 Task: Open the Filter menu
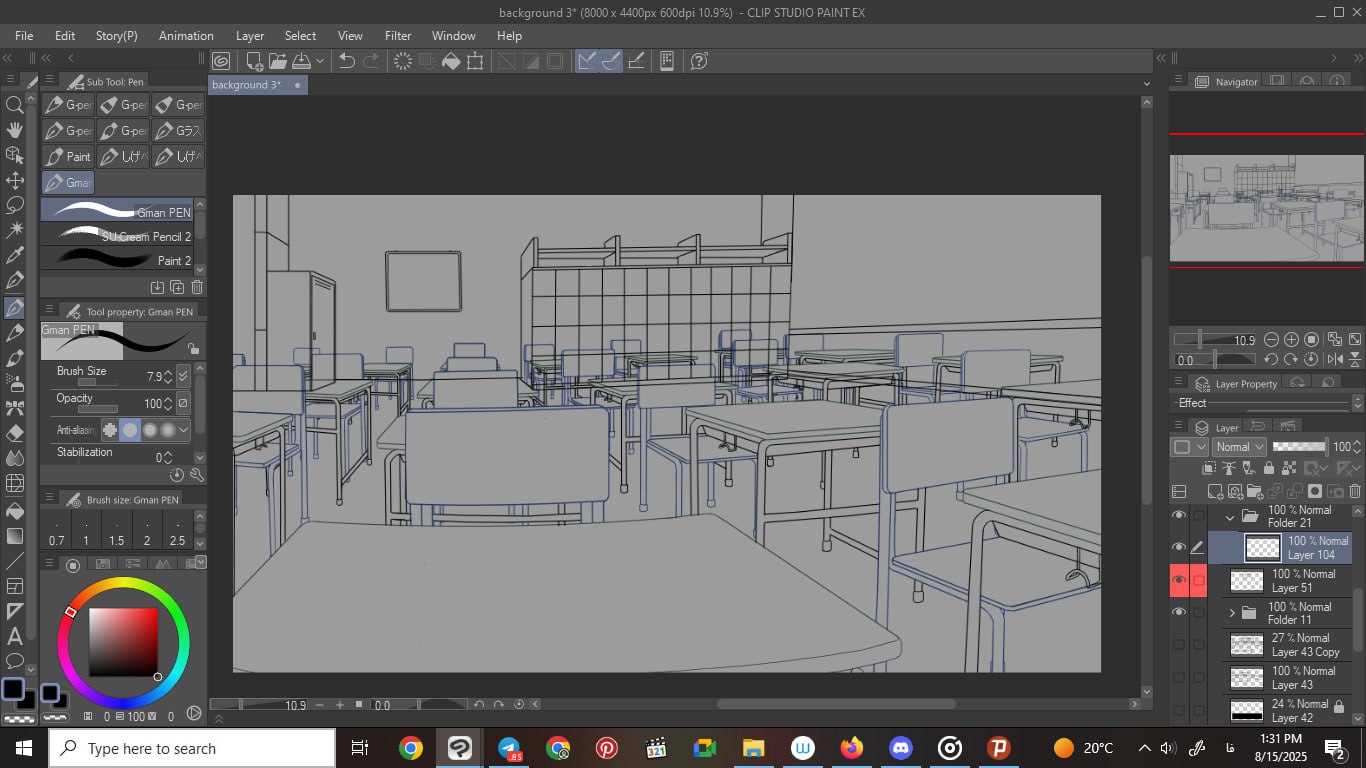pos(398,35)
